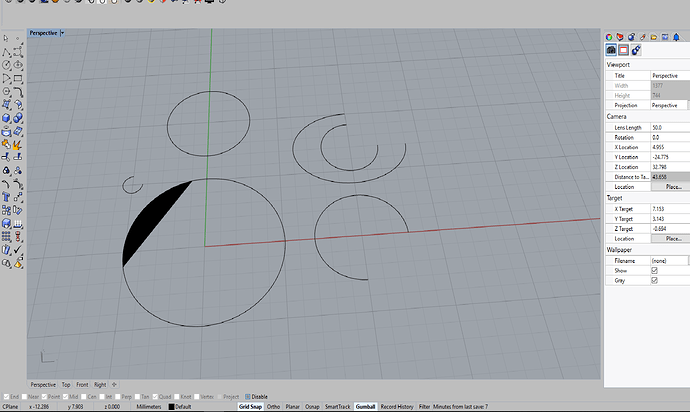Click the wallpaper Filename field

click(x=669, y=261)
